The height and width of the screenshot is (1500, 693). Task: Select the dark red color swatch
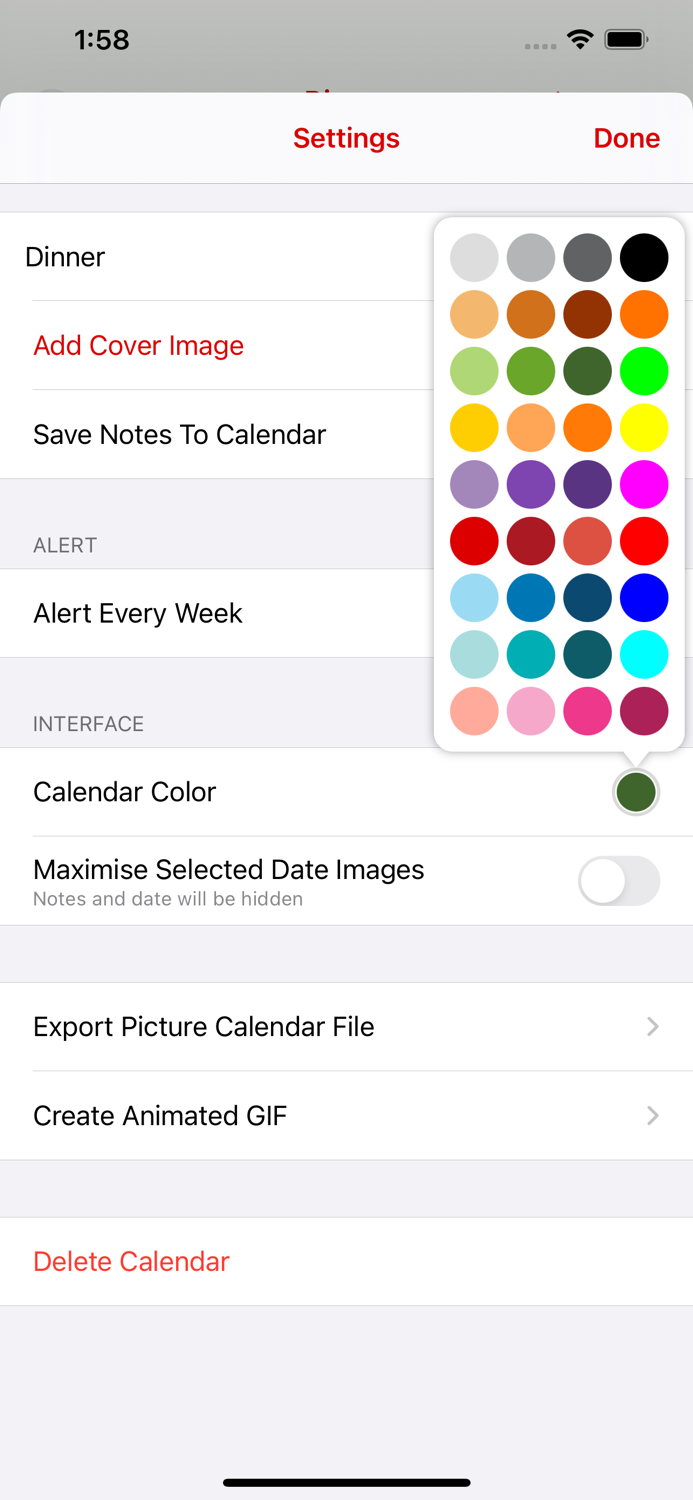coord(531,541)
